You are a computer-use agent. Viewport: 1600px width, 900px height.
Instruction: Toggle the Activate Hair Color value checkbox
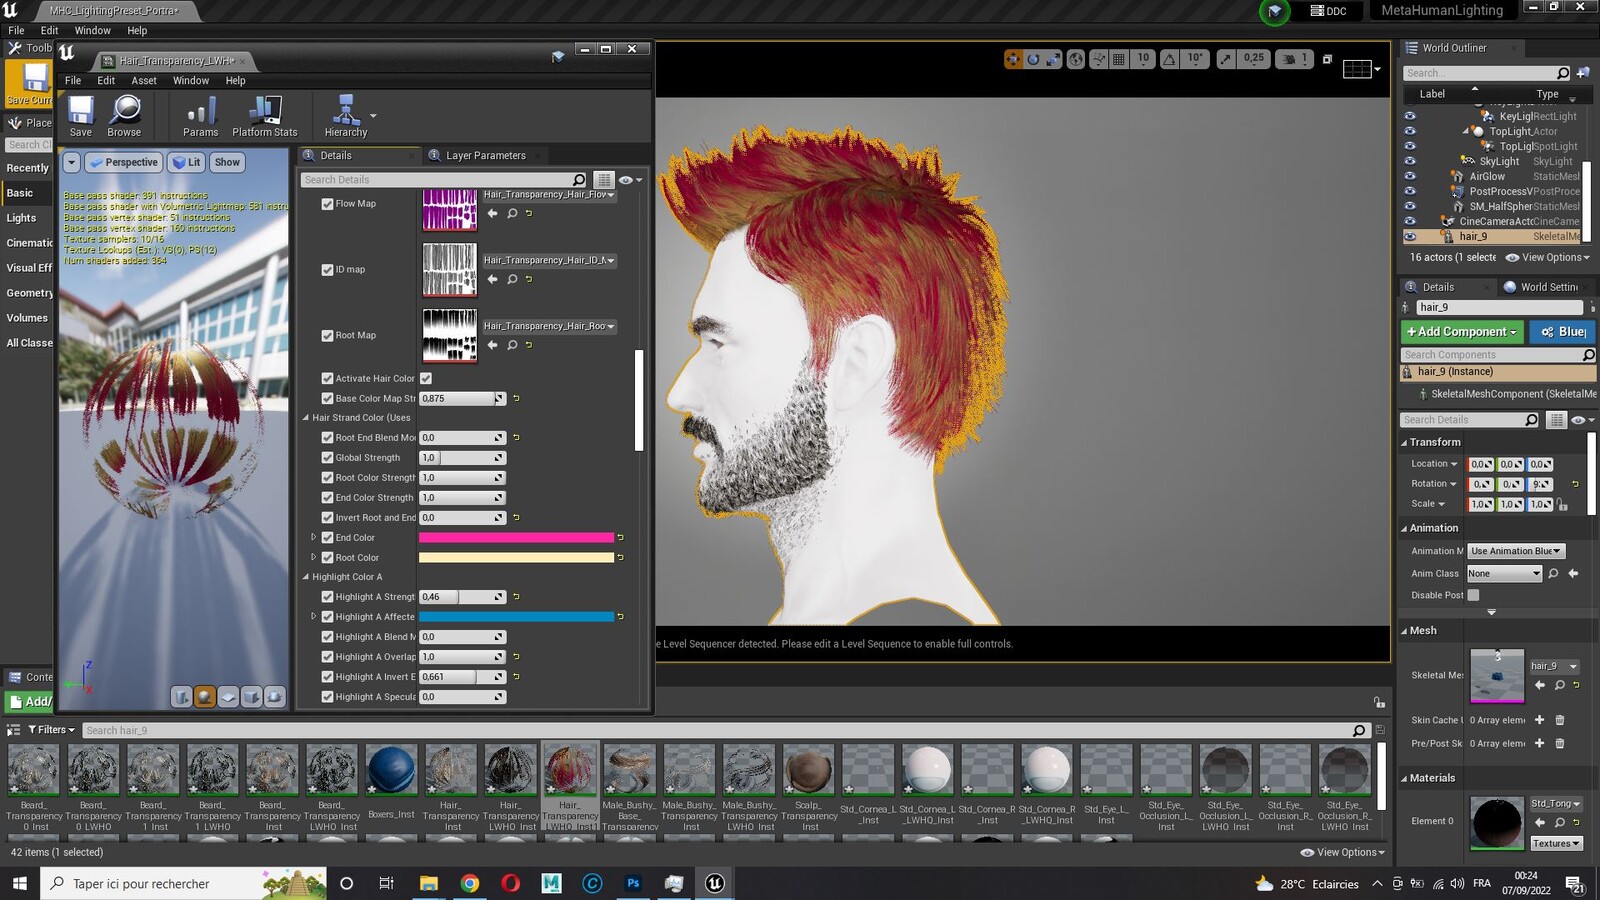pos(426,378)
